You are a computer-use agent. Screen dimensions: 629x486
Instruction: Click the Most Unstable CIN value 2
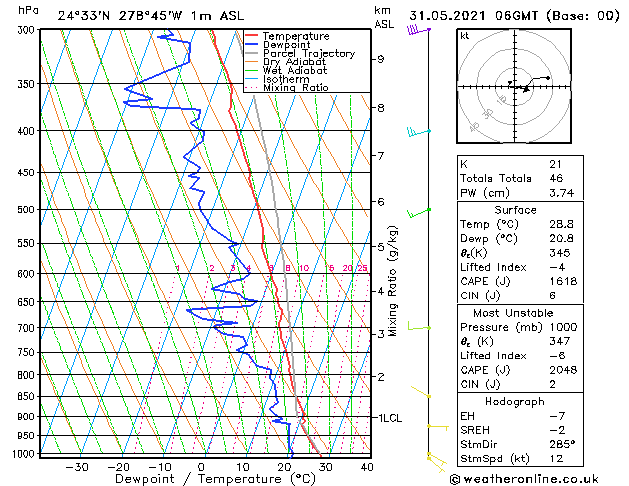(x=552, y=384)
